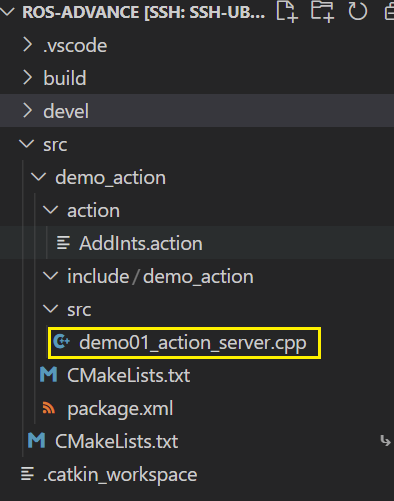Create a new file via New File icon

287,12
